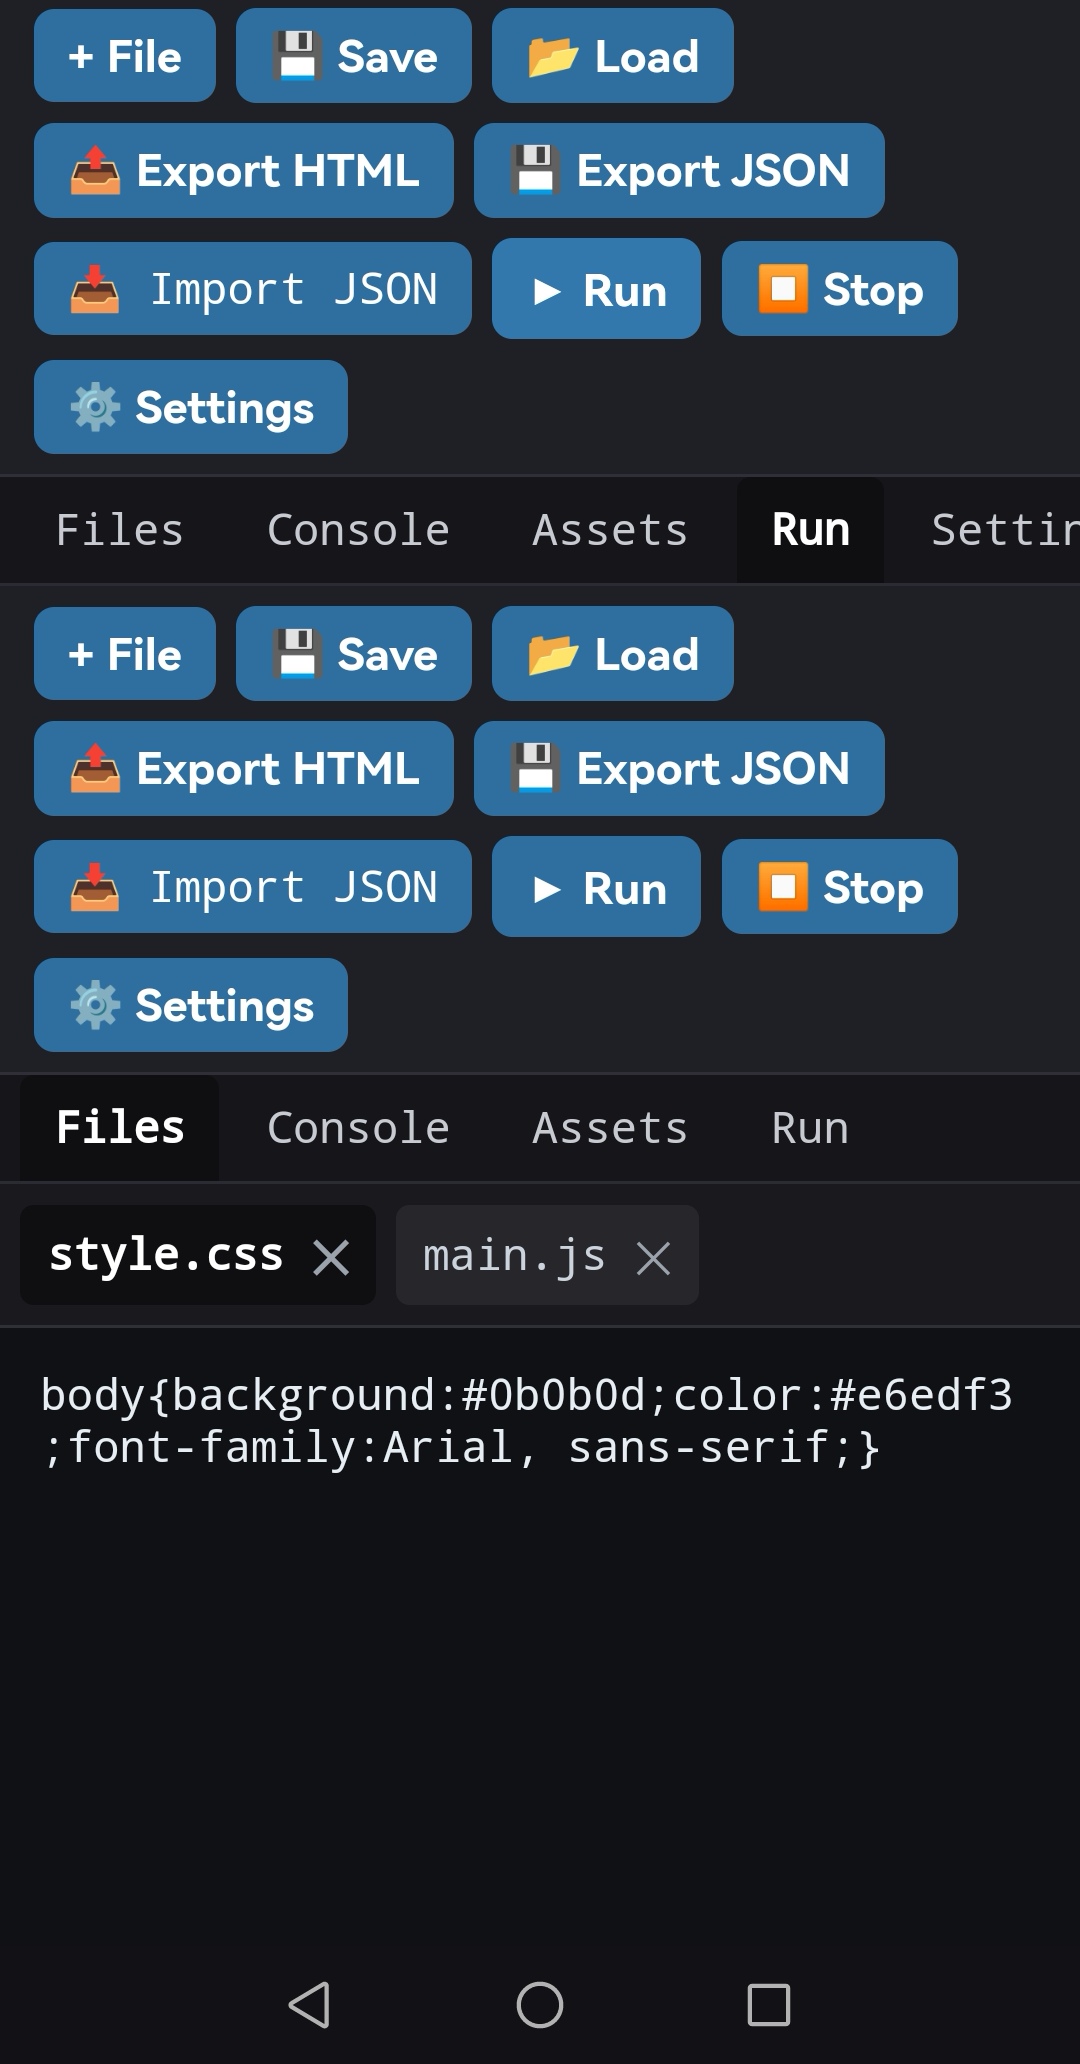The width and height of the screenshot is (1080, 2064).
Task: Click inside the CSS code editor text
Action: (526, 1421)
